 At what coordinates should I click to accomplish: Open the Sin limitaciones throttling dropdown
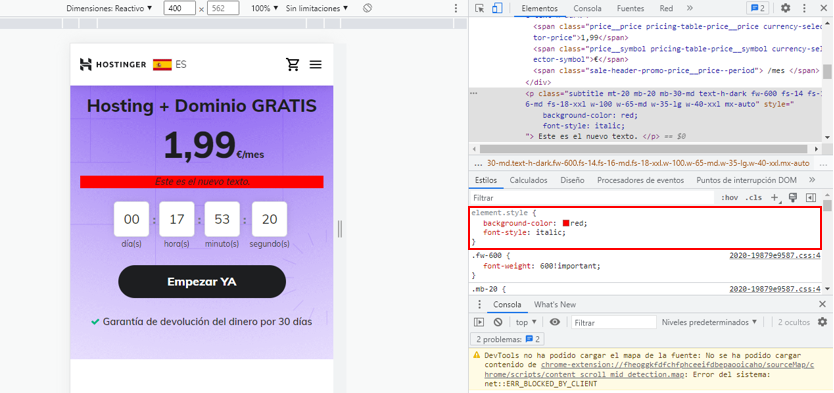click(x=317, y=9)
